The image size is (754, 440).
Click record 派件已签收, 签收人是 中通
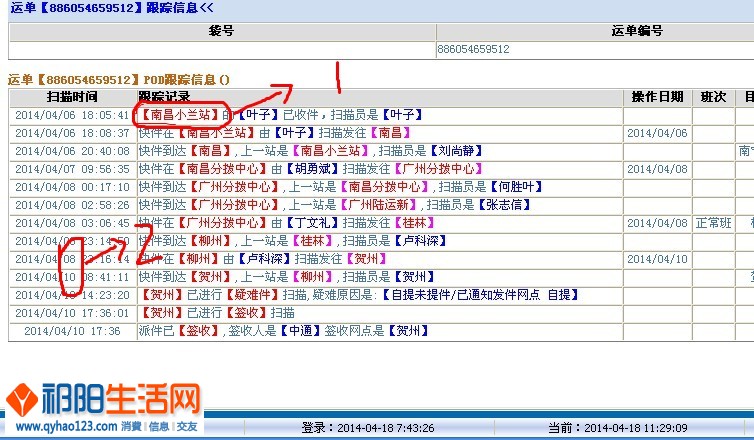coord(284,331)
